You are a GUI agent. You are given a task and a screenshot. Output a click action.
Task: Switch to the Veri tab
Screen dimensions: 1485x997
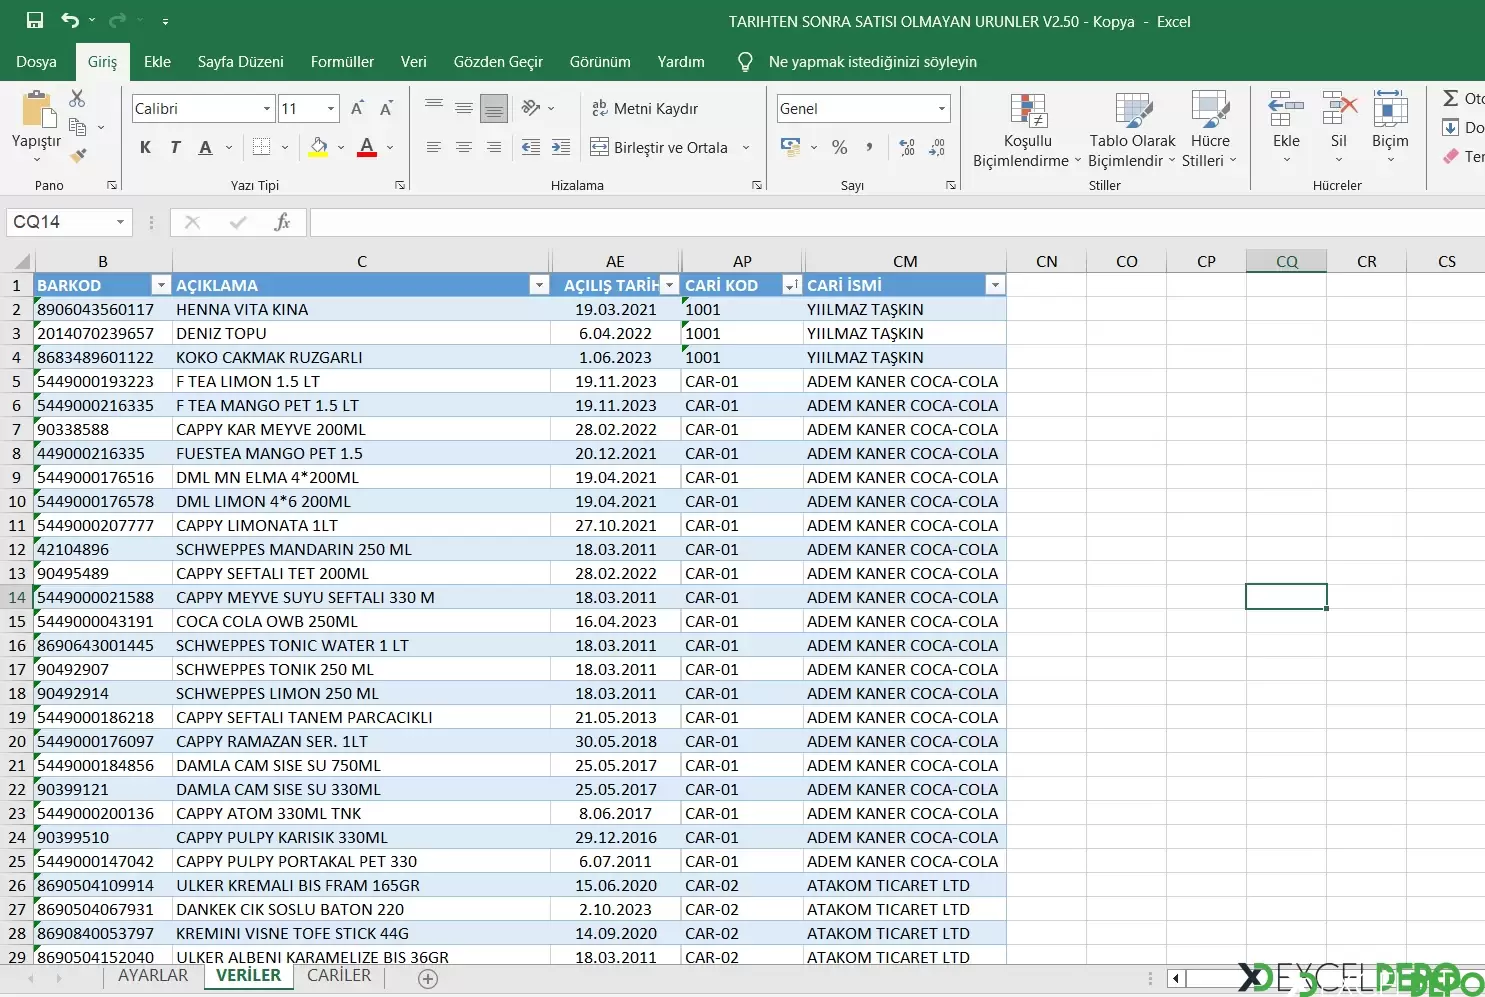coord(413,62)
